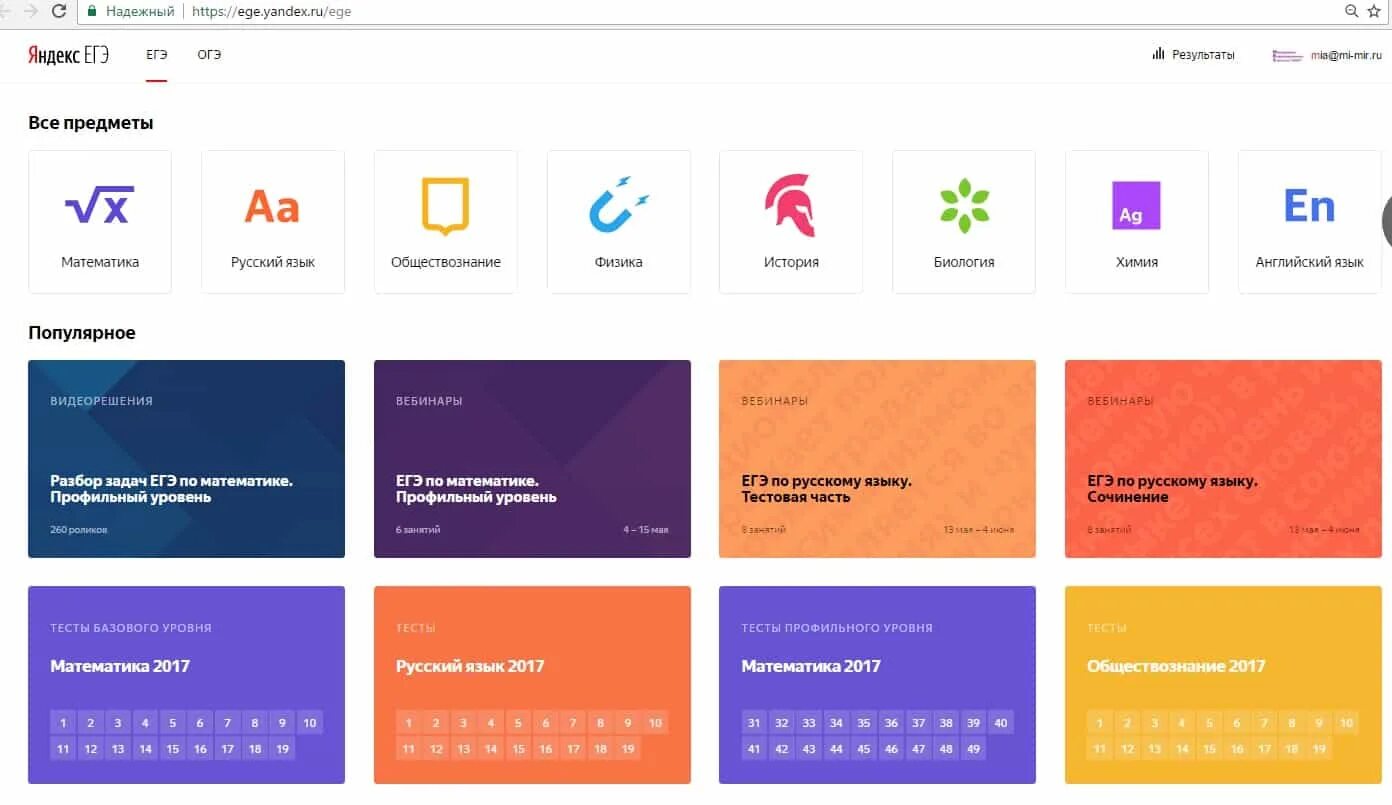Image resolution: width=1392 pixels, height=805 pixels.
Task: Select test 8 in Русский язык 2017
Action: pyautogui.click(x=600, y=723)
